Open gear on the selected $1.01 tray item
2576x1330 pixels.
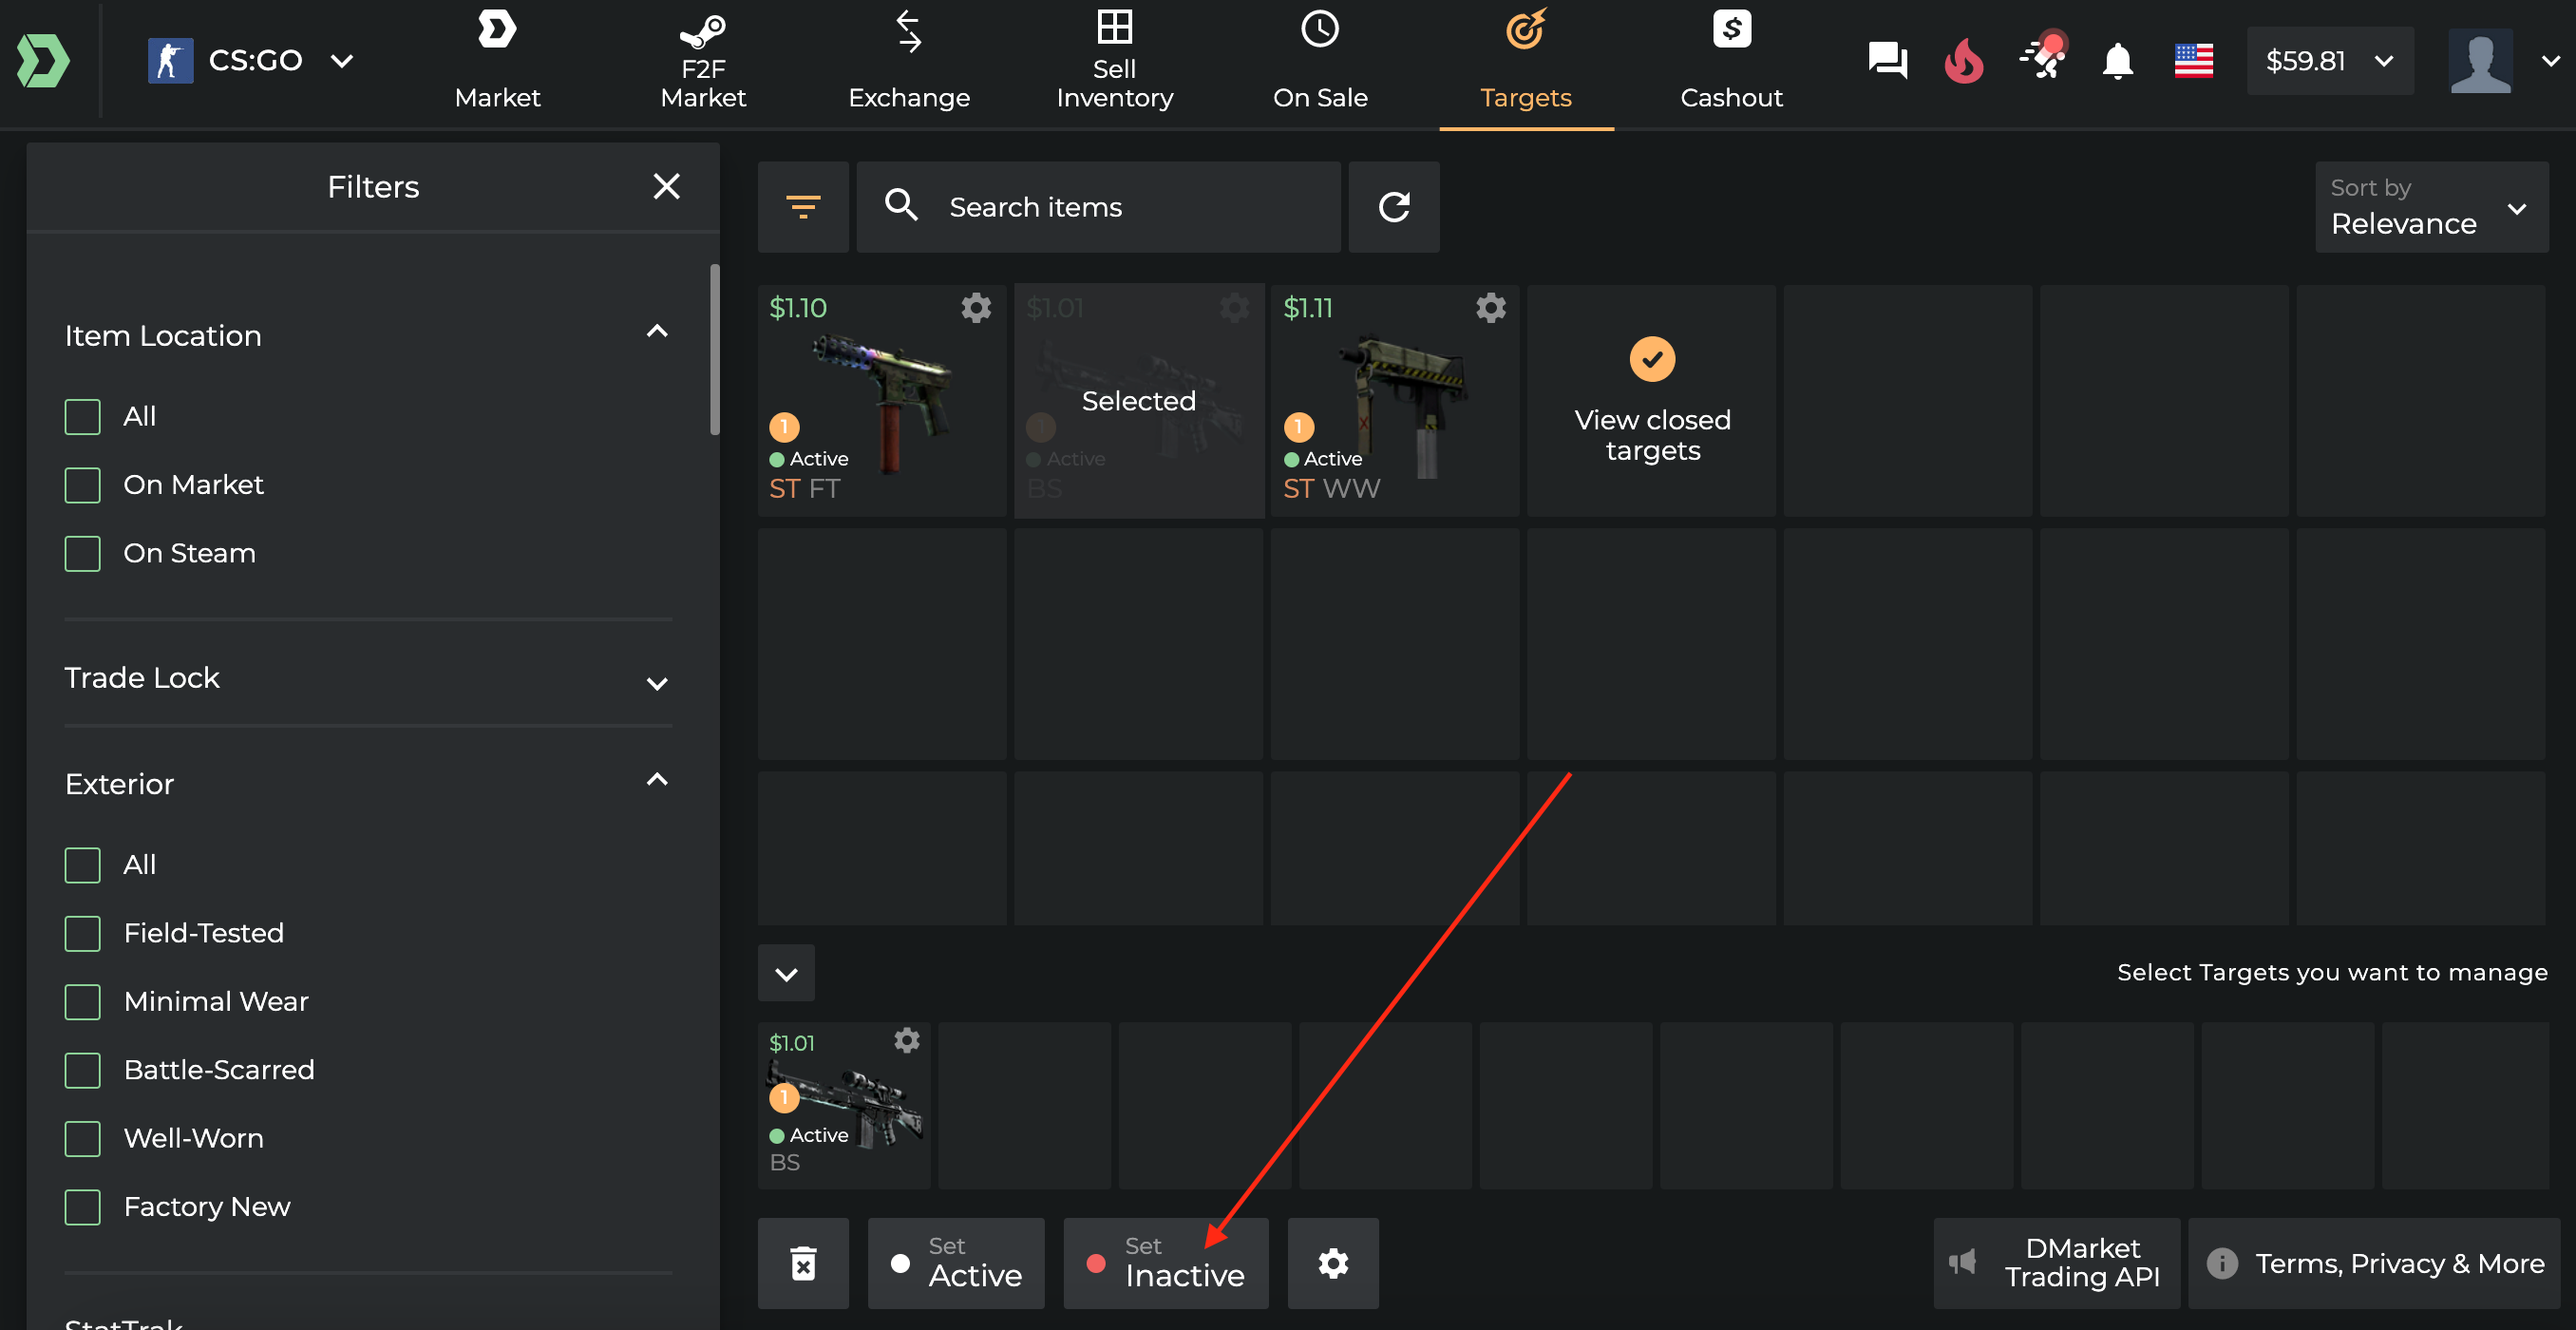[906, 1041]
